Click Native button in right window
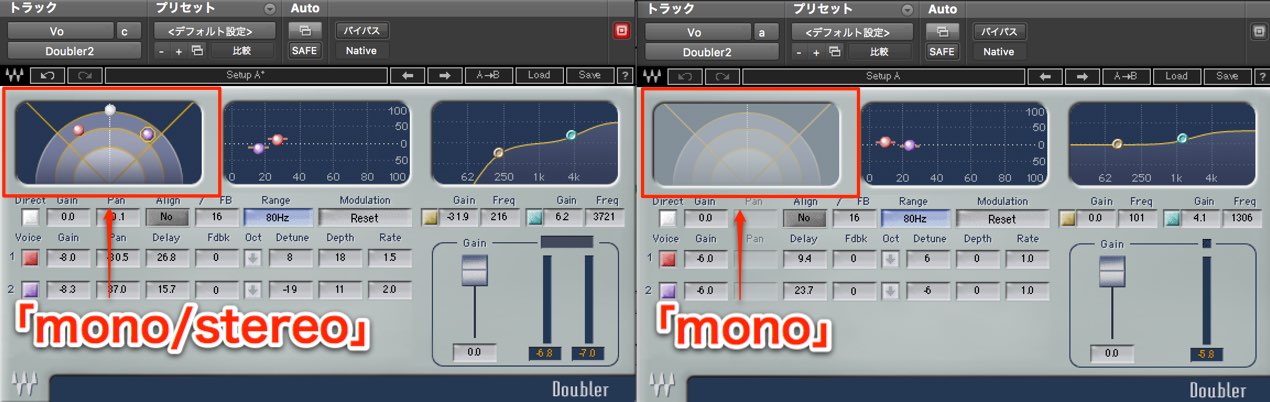Viewport: 1270px width, 402px height. (x=998, y=51)
